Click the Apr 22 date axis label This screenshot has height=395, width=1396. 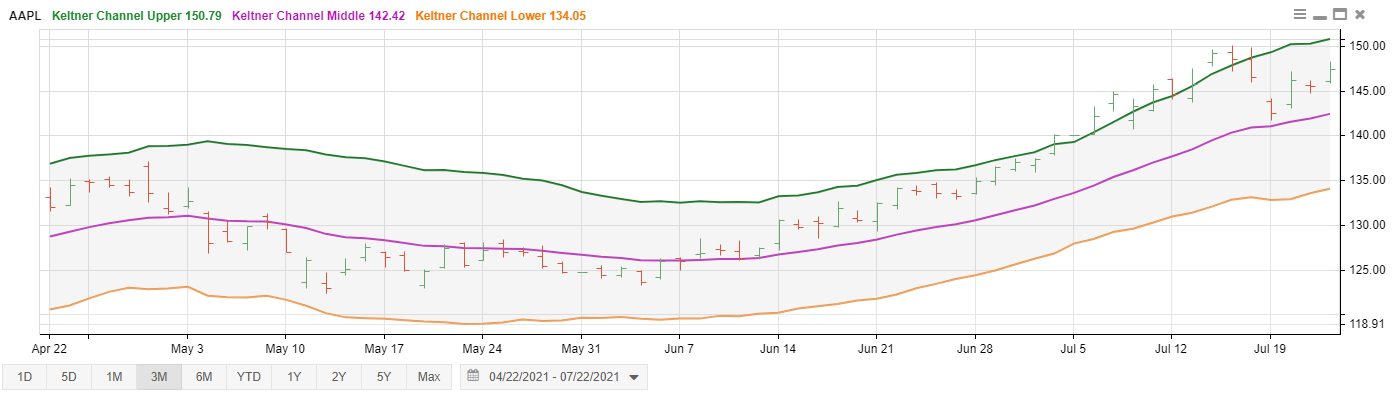coord(49,349)
